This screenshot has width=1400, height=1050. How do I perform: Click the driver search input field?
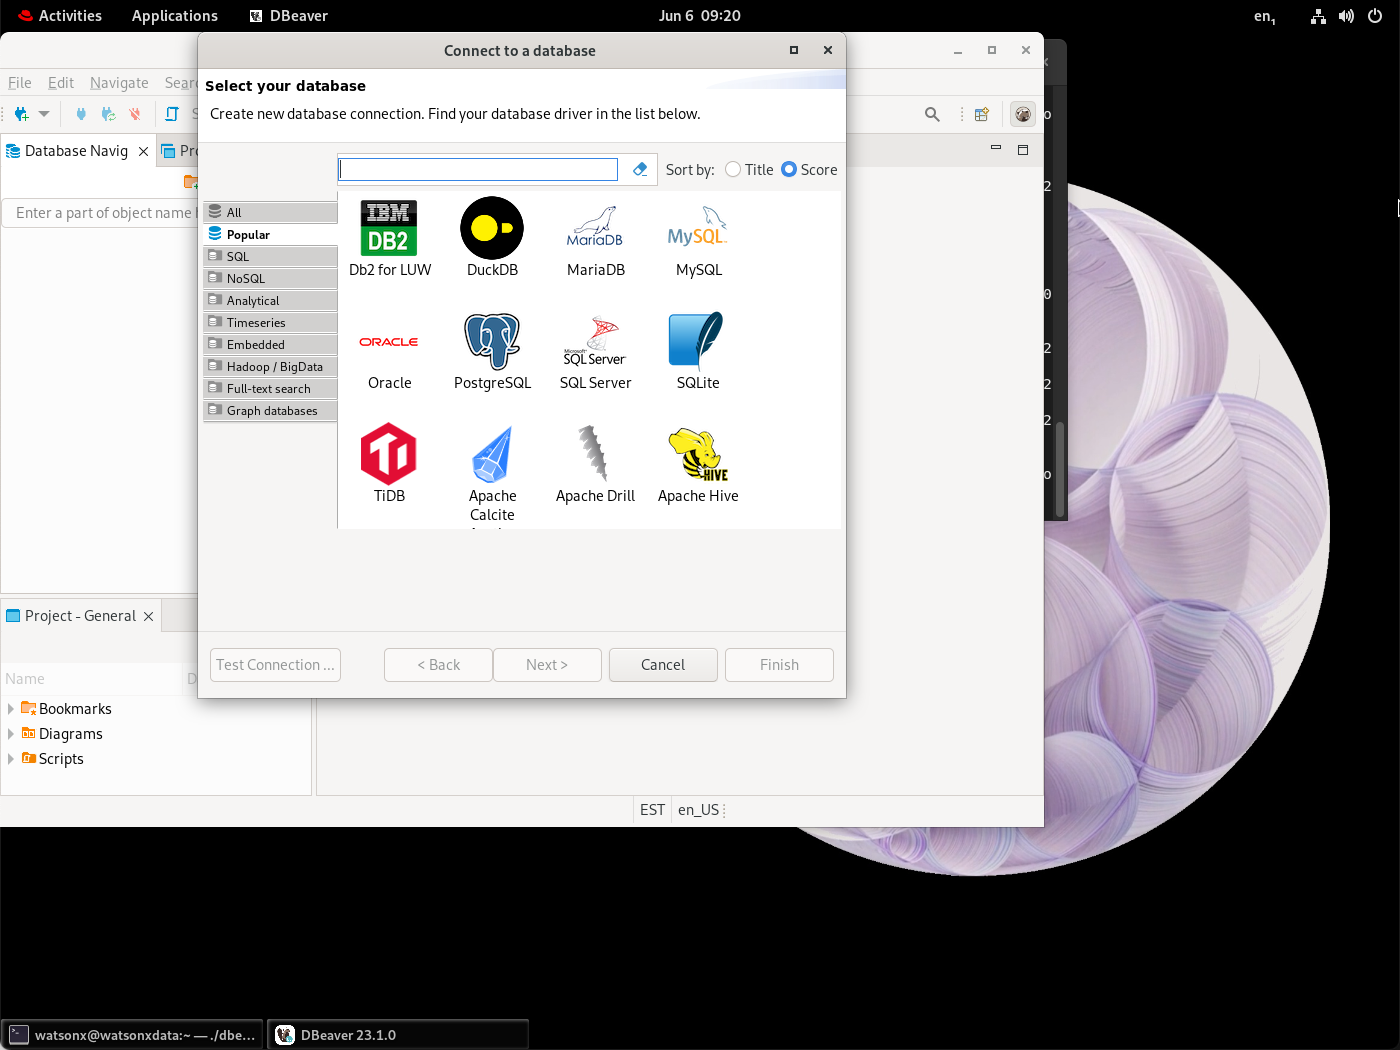coord(478,170)
